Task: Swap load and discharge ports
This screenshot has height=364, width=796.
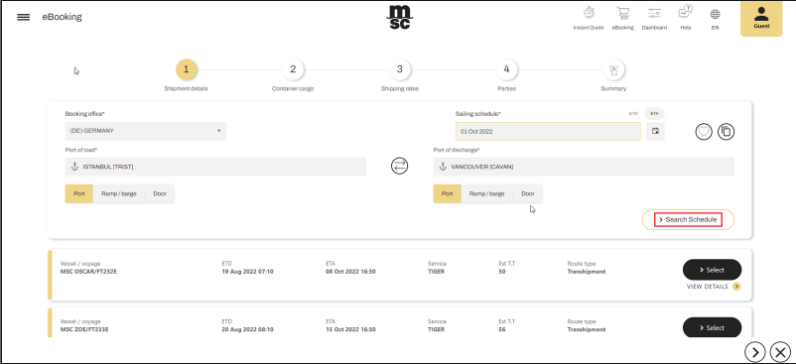Action: (400, 166)
